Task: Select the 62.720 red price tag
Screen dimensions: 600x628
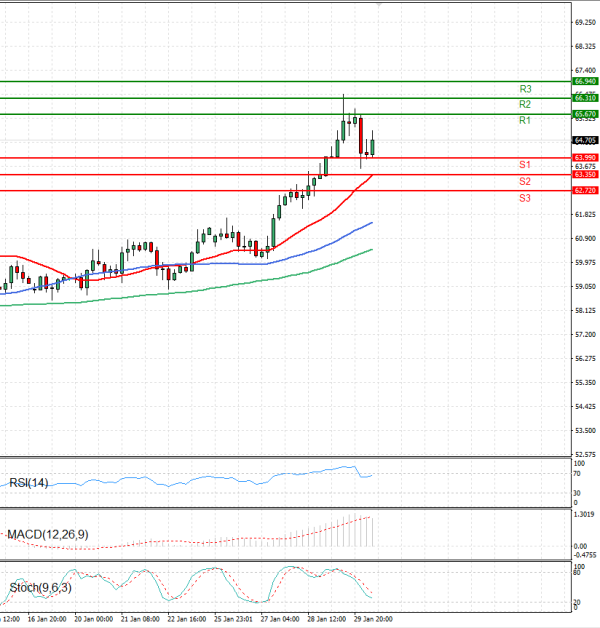Action: (x=585, y=190)
